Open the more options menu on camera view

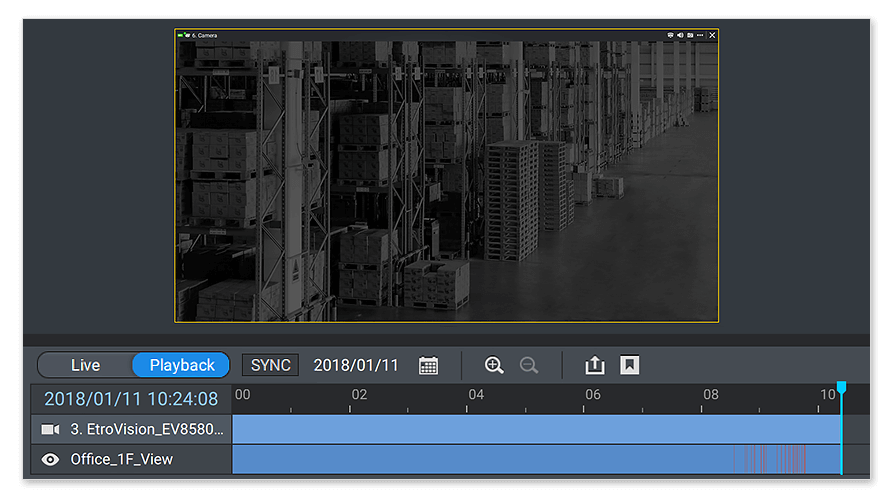pos(701,35)
